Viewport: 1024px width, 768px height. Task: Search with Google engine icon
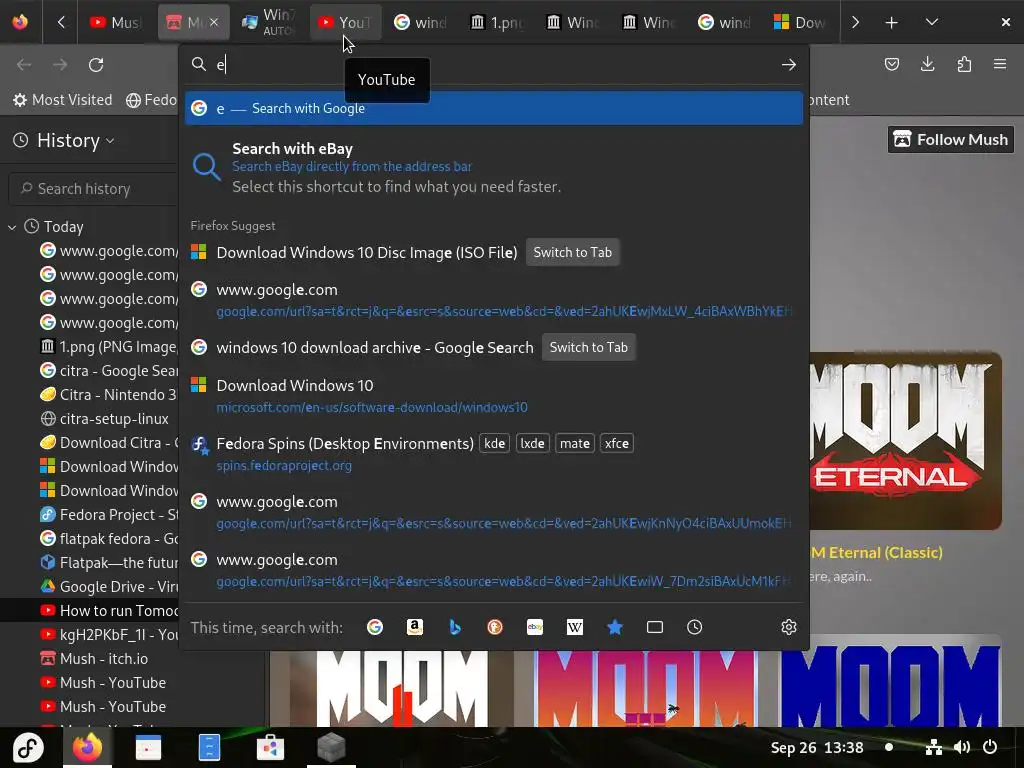tap(375, 628)
